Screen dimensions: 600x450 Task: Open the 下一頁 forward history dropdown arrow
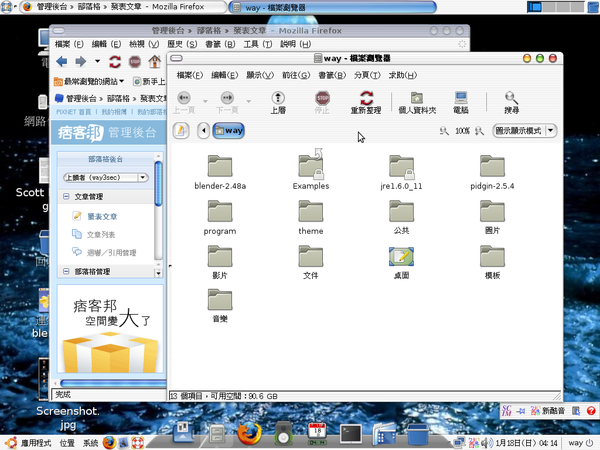tap(249, 101)
